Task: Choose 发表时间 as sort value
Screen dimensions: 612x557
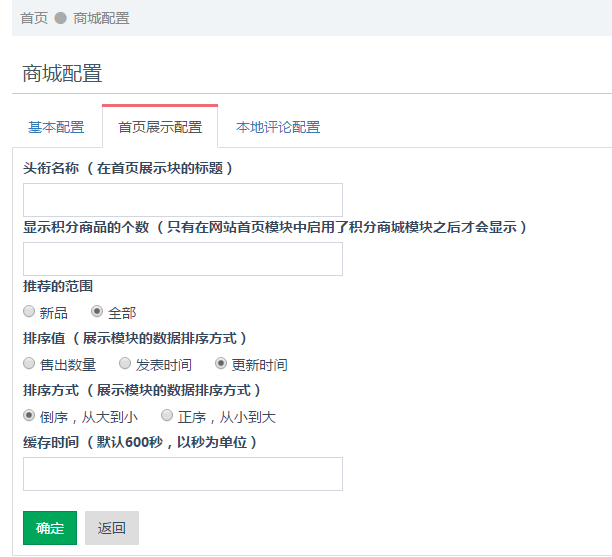Action: [125, 363]
